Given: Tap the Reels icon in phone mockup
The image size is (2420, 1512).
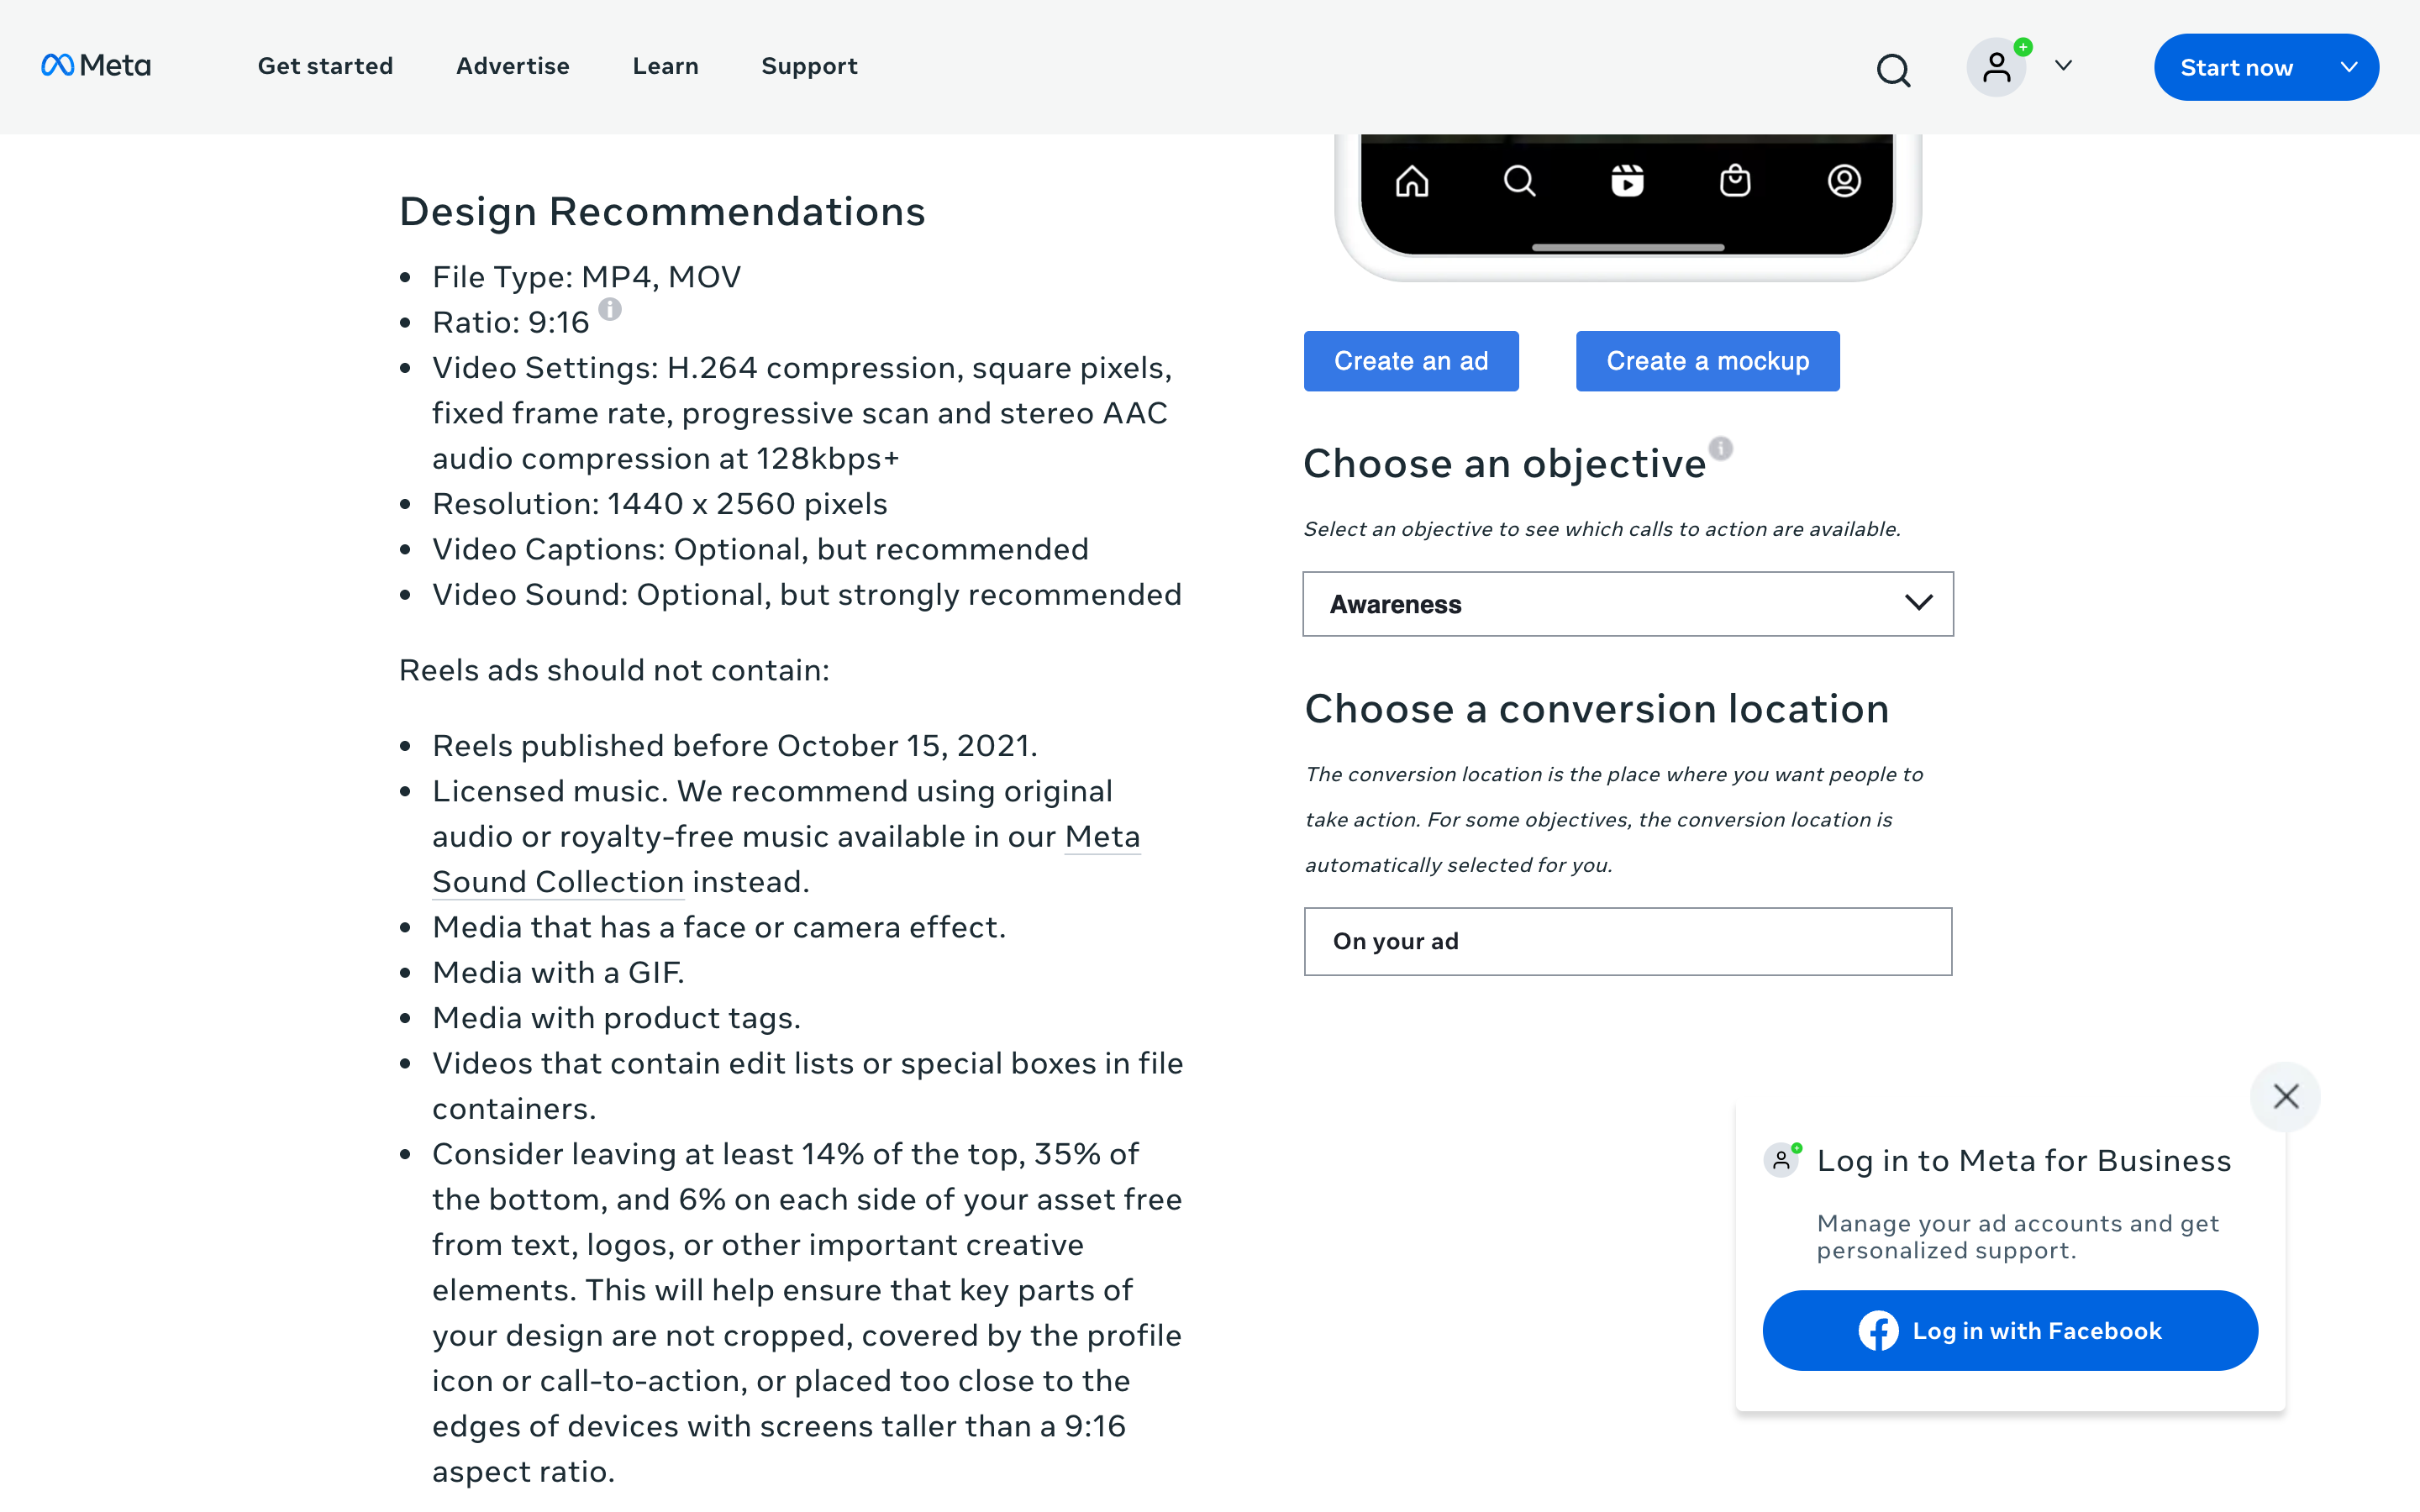Looking at the screenshot, I should 1627,181.
